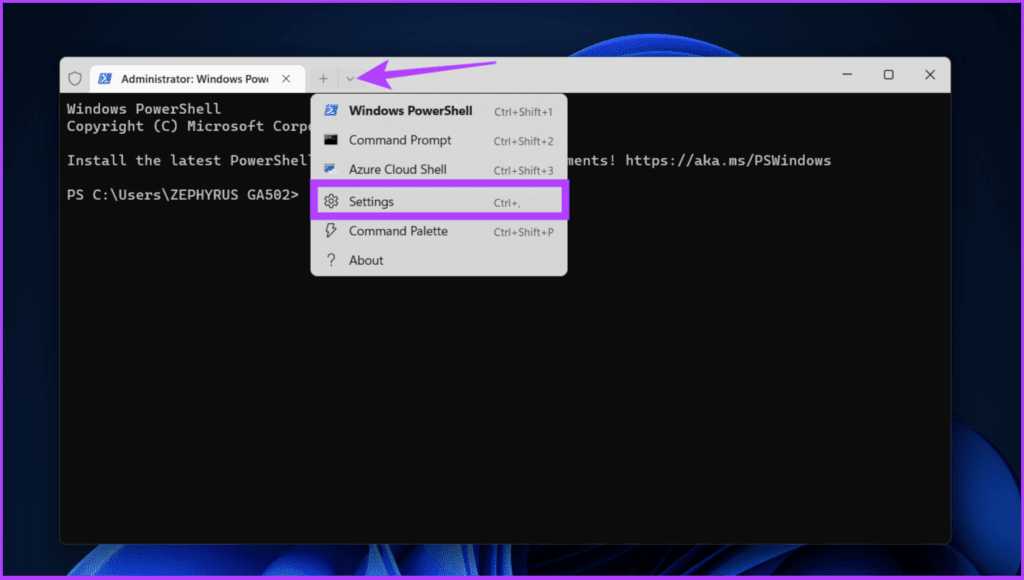1024x580 pixels.
Task: Choose Azure Cloud Shell from the menu
Action: point(439,170)
